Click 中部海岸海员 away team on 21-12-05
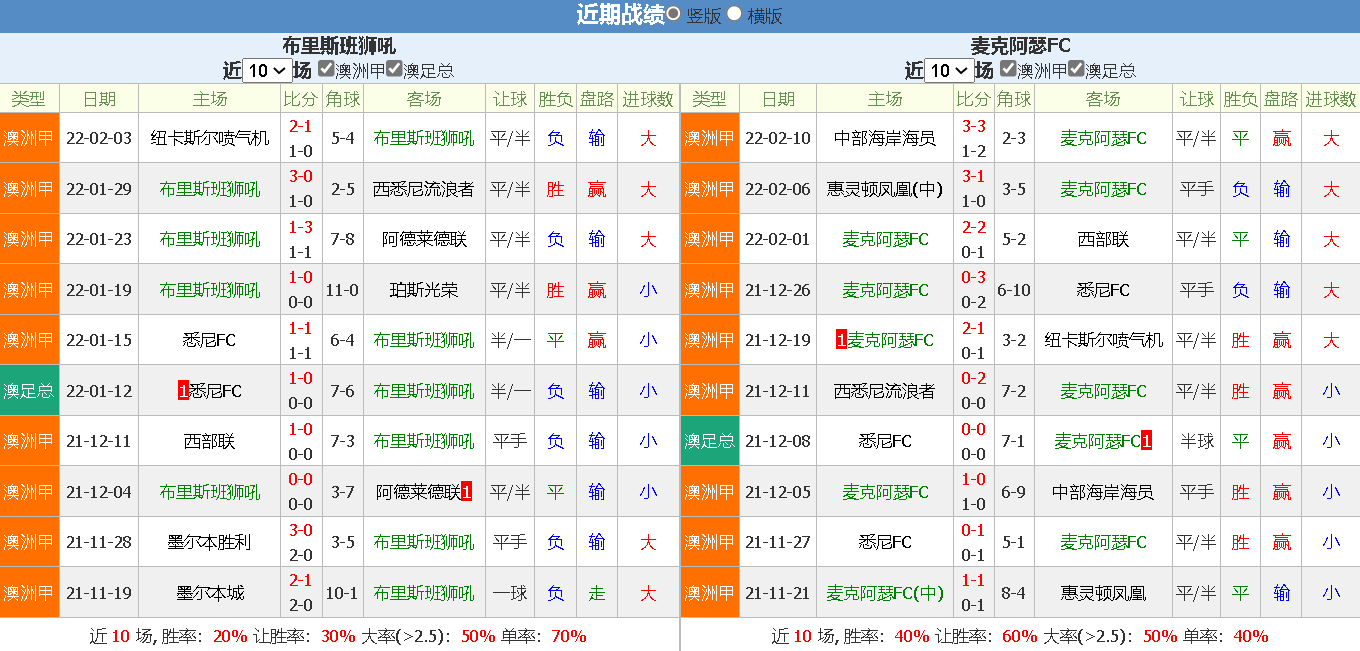This screenshot has height=651, width=1360. pos(1103,492)
